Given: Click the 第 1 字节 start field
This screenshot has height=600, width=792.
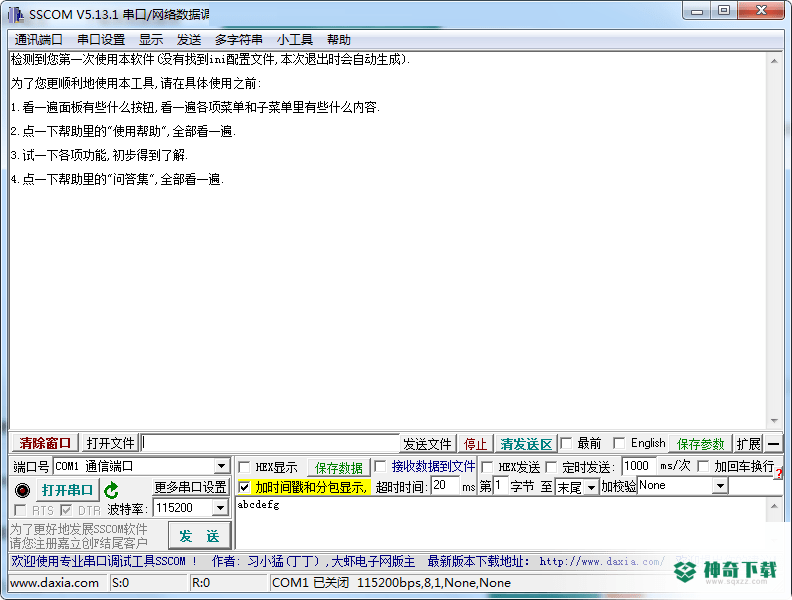Looking at the screenshot, I should click(x=500, y=486).
